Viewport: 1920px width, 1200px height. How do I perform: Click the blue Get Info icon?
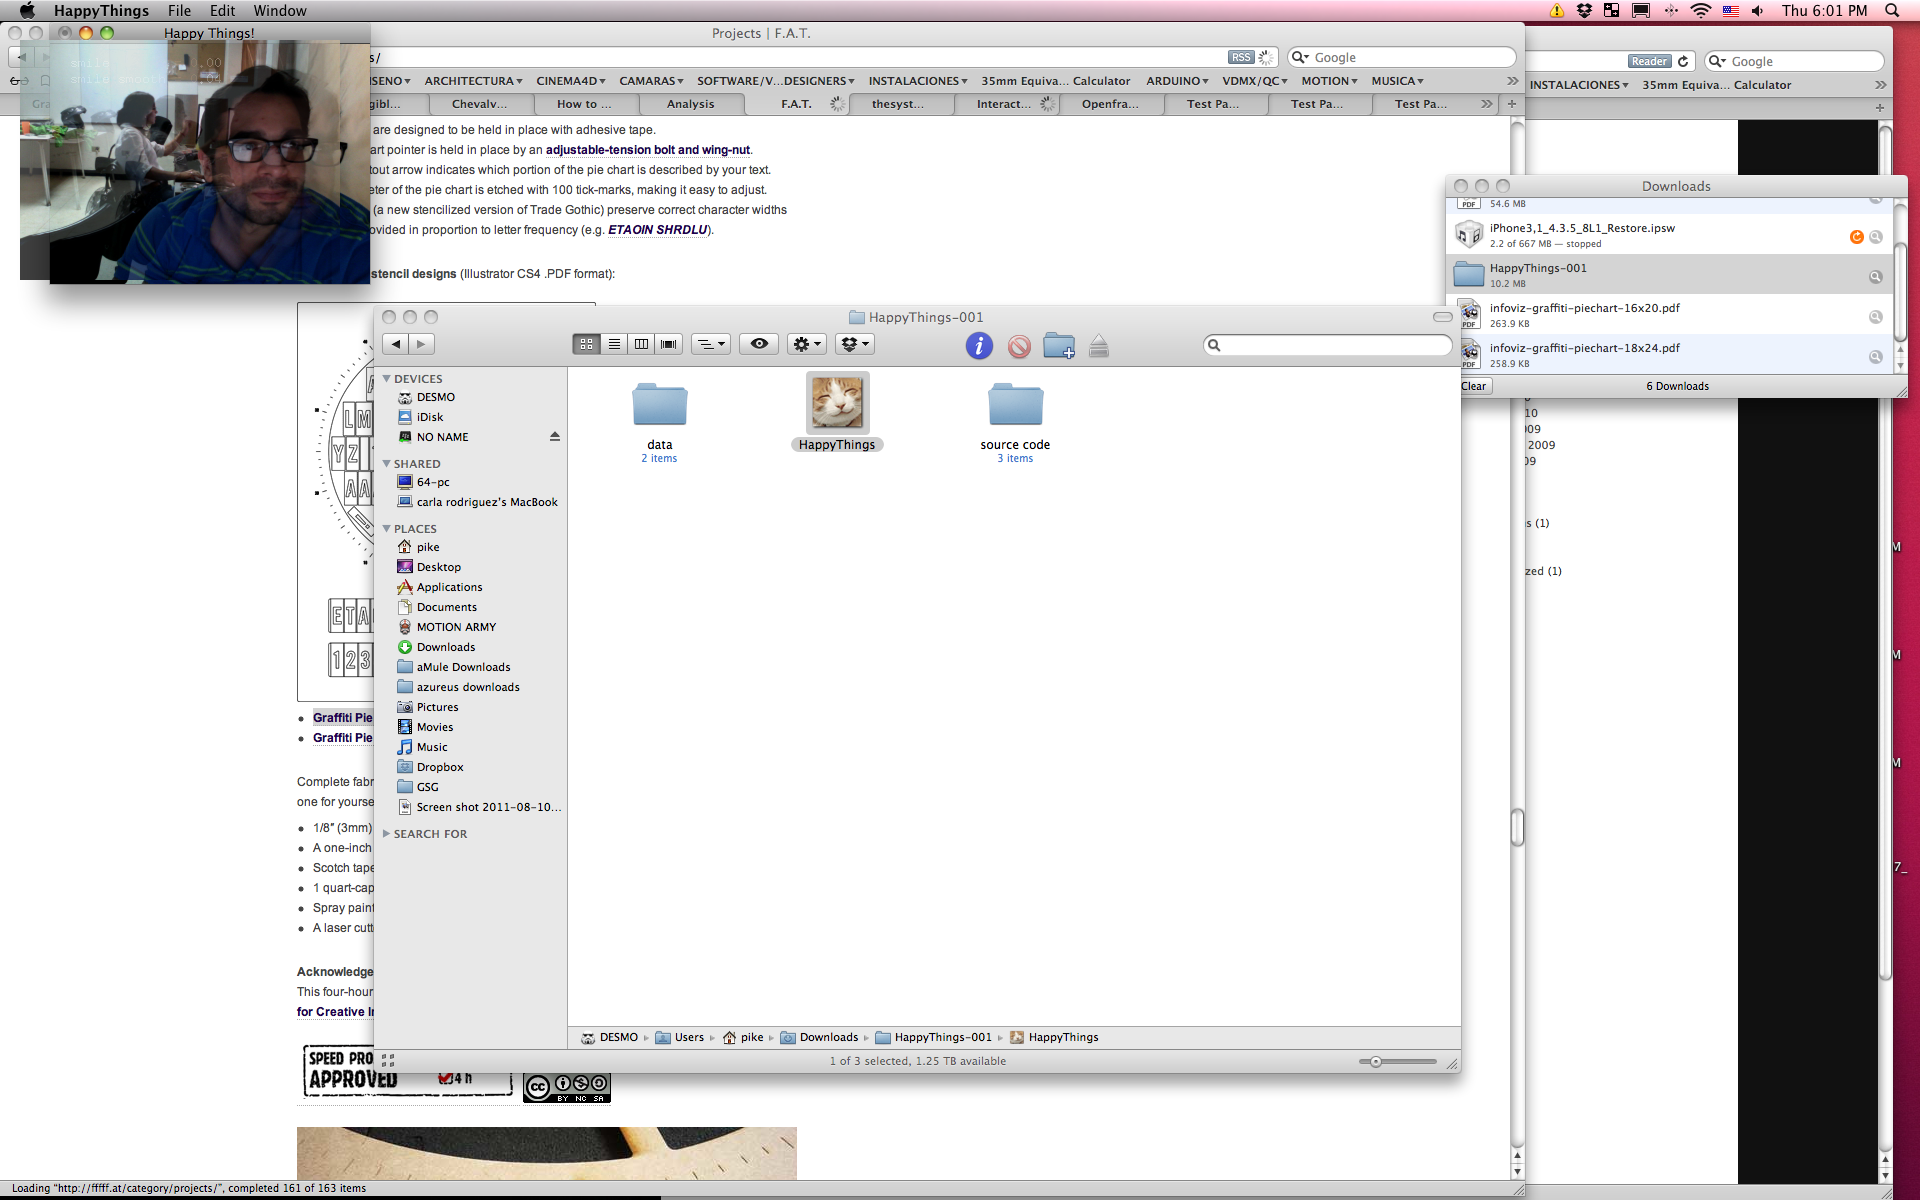979,346
